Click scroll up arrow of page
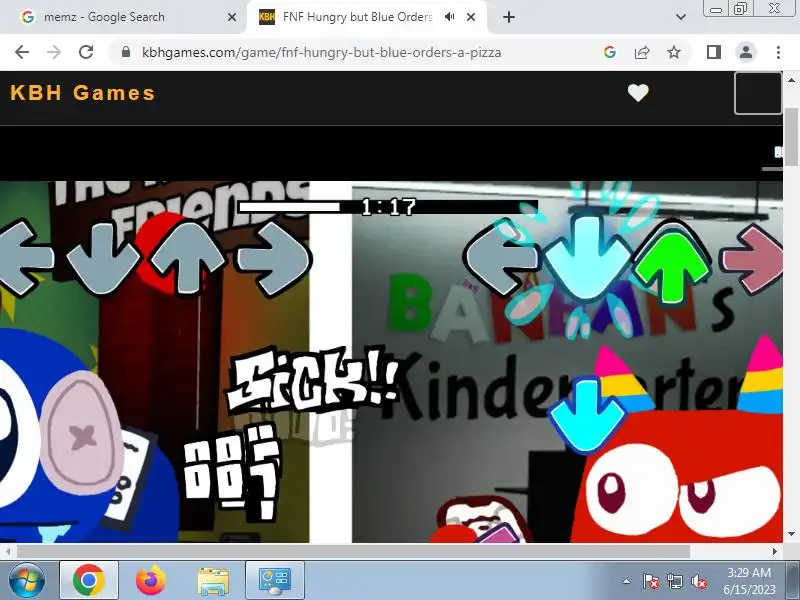This screenshot has height=600, width=800. click(791, 81)
